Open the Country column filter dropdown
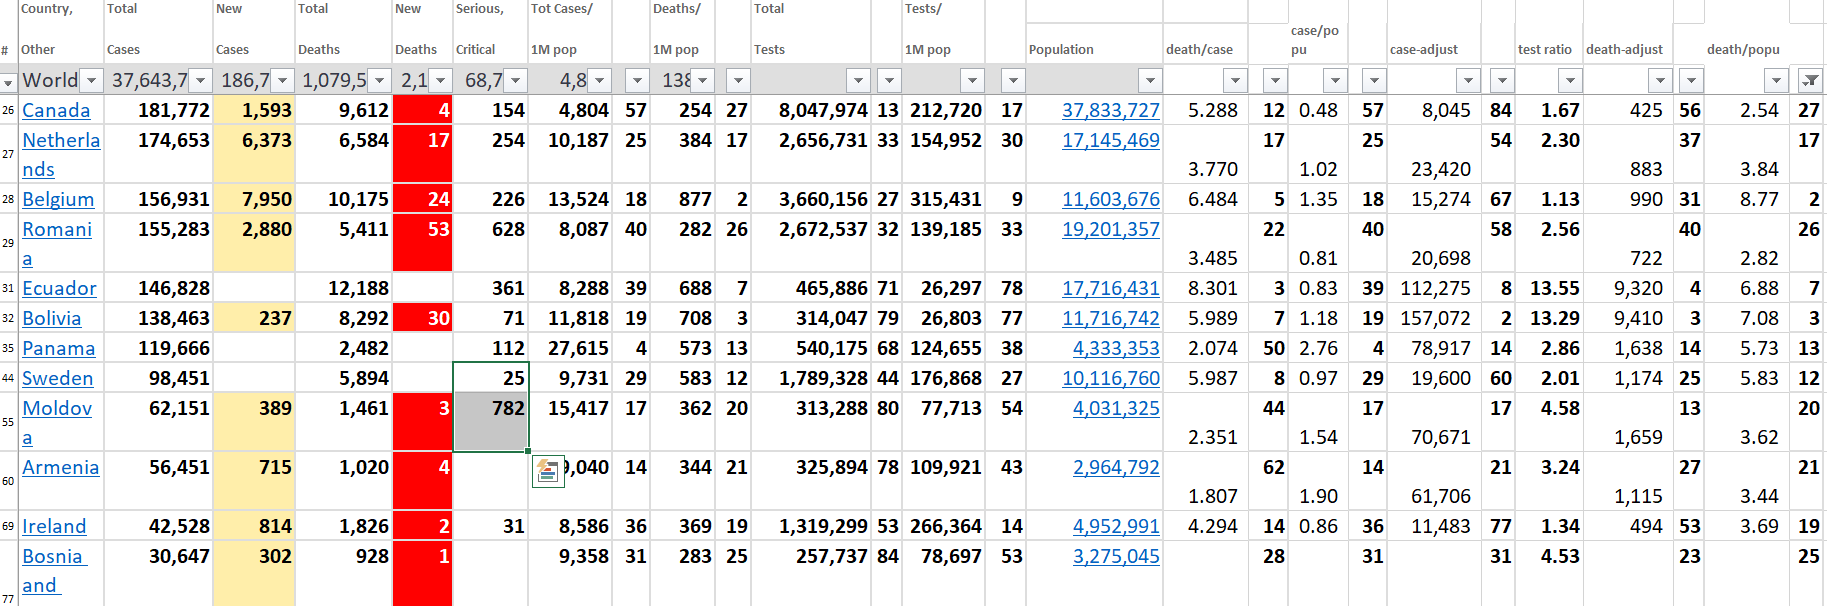The image size is (1827, 606). point(91,80)
